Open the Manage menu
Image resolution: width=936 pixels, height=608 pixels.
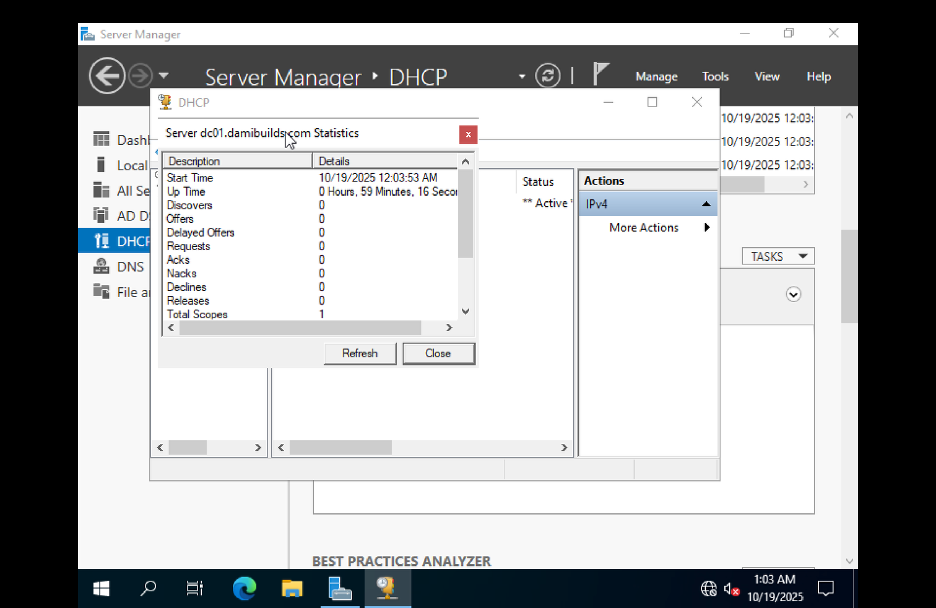coord(656,76)
